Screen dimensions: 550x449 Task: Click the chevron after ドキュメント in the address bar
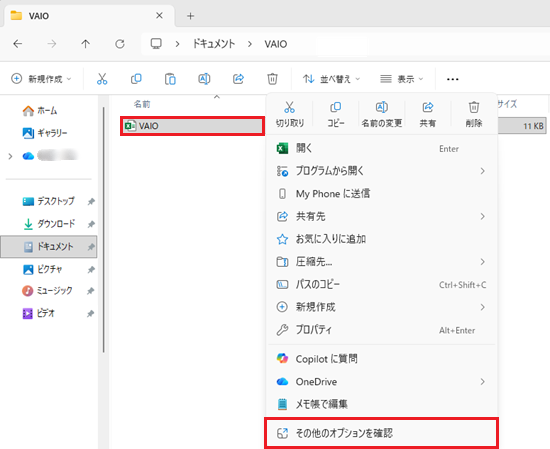point(250,44)
